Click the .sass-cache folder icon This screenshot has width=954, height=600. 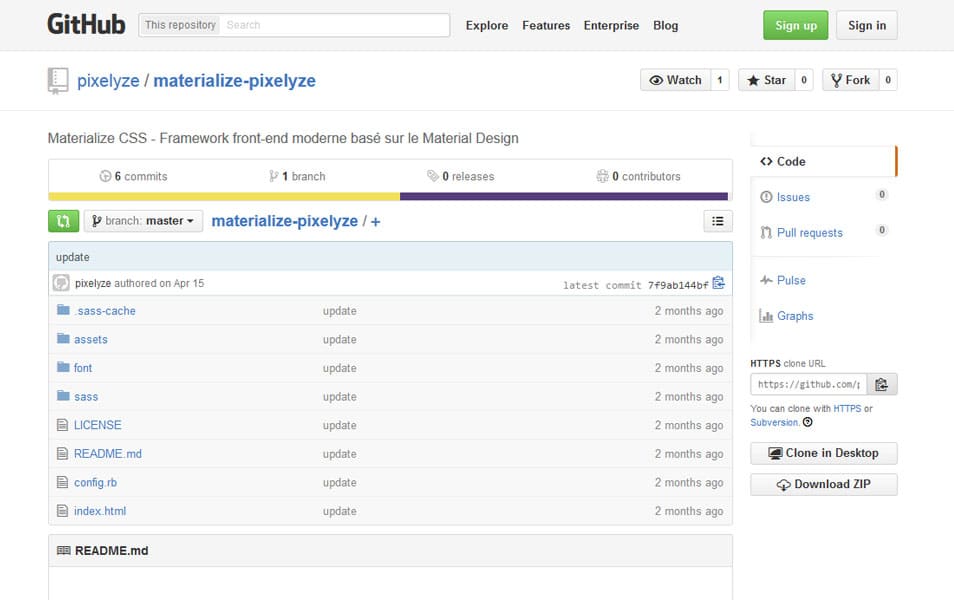point(63,310)
